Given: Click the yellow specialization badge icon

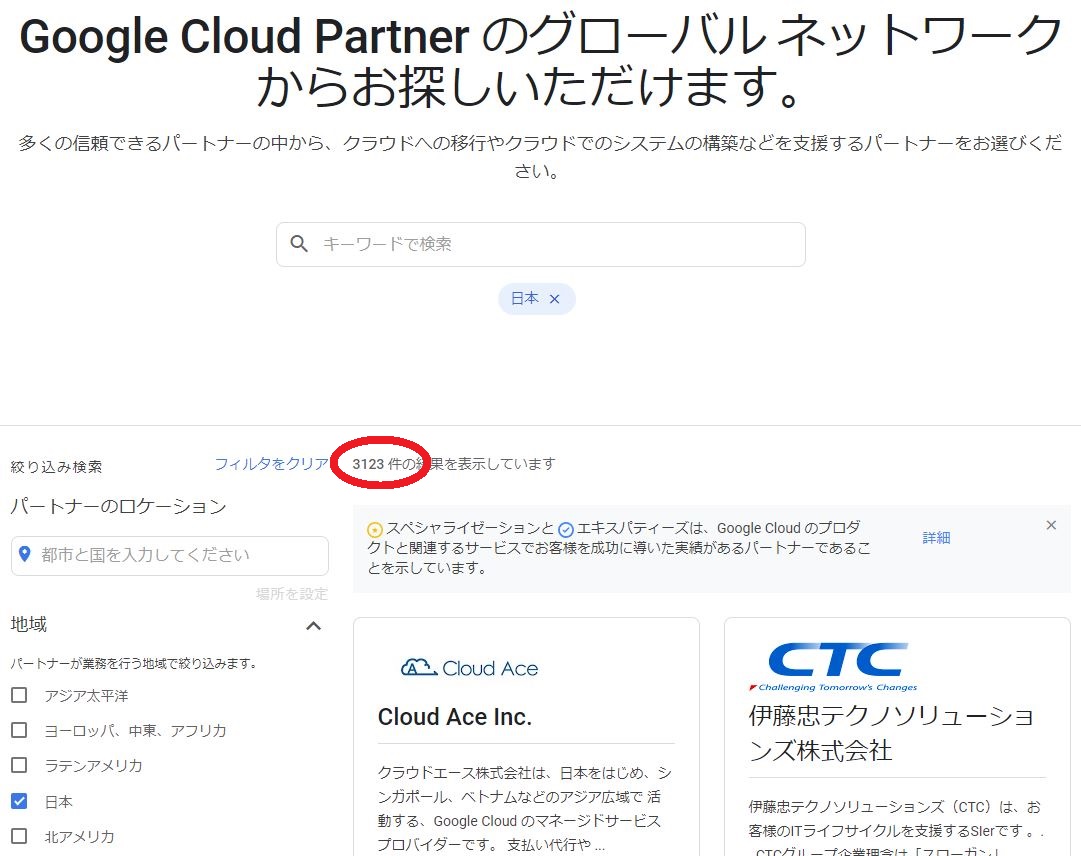Looking at the screenshot, I should (x=374, y=529).
